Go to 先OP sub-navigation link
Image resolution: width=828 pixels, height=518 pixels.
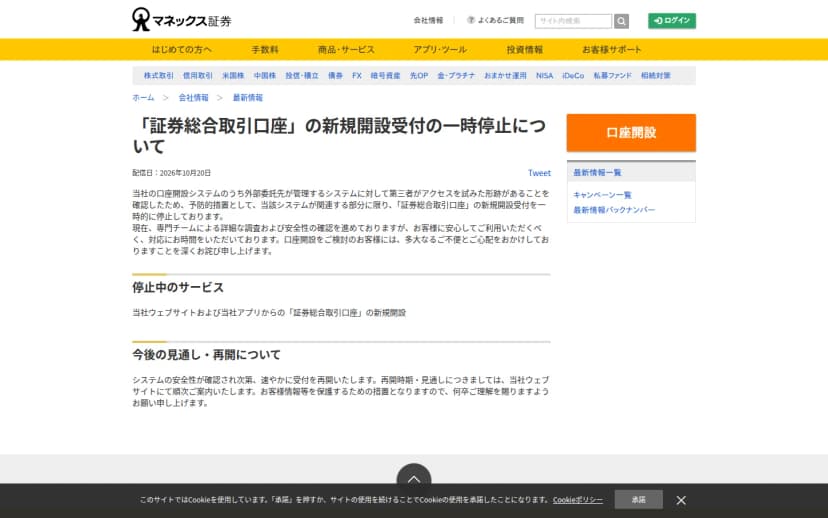419,76
